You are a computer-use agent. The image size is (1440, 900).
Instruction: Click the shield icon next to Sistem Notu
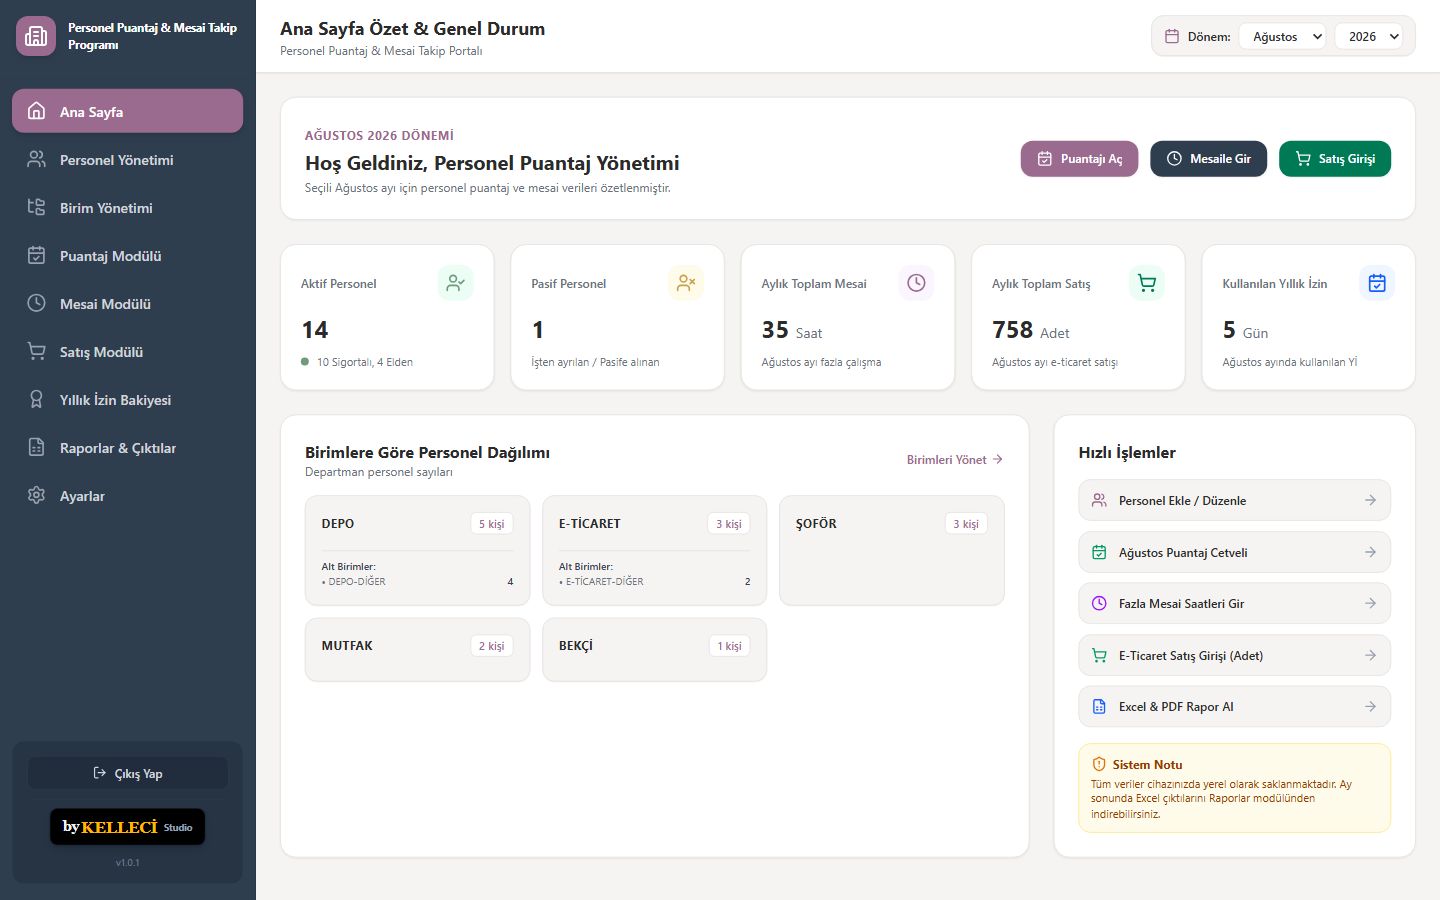coord(1099,764)
